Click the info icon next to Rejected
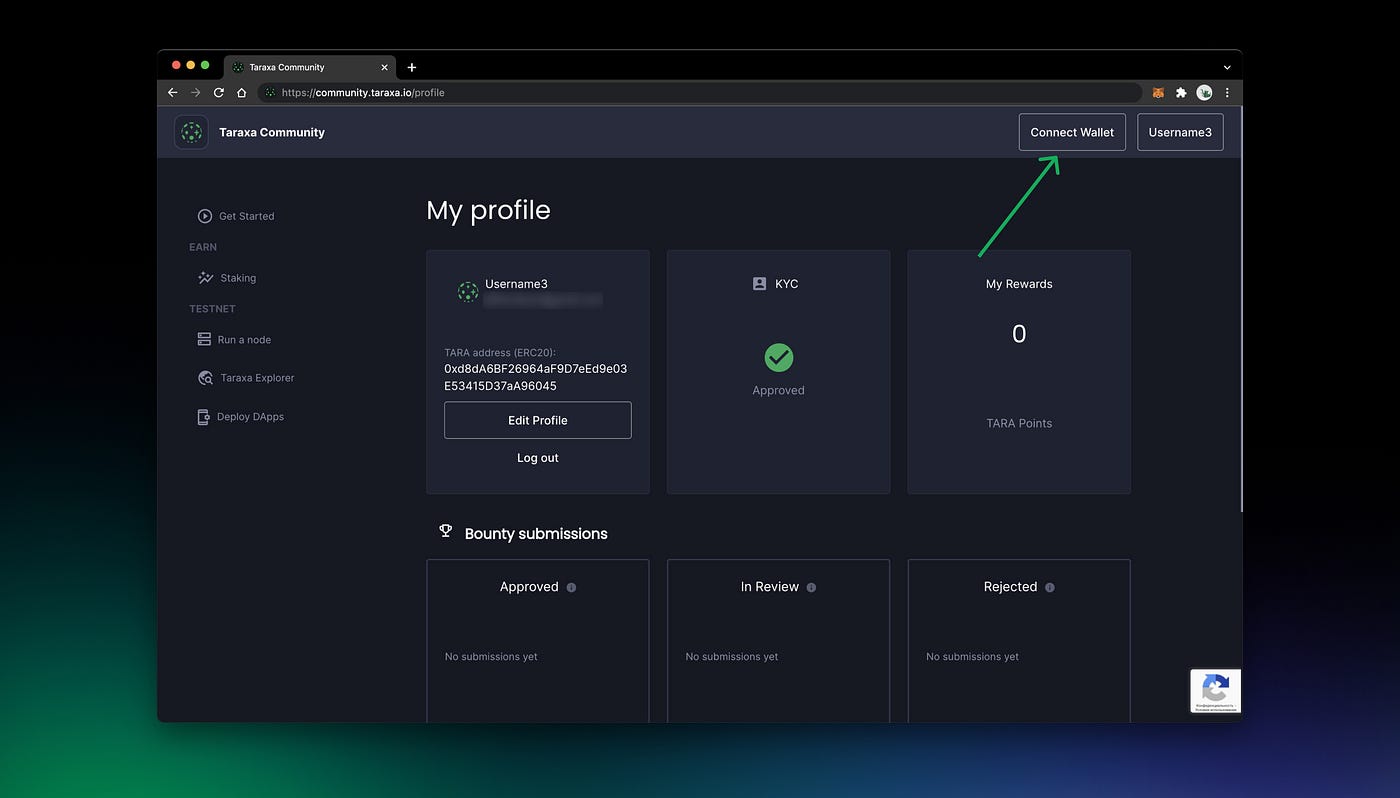 coord(1049,587)
